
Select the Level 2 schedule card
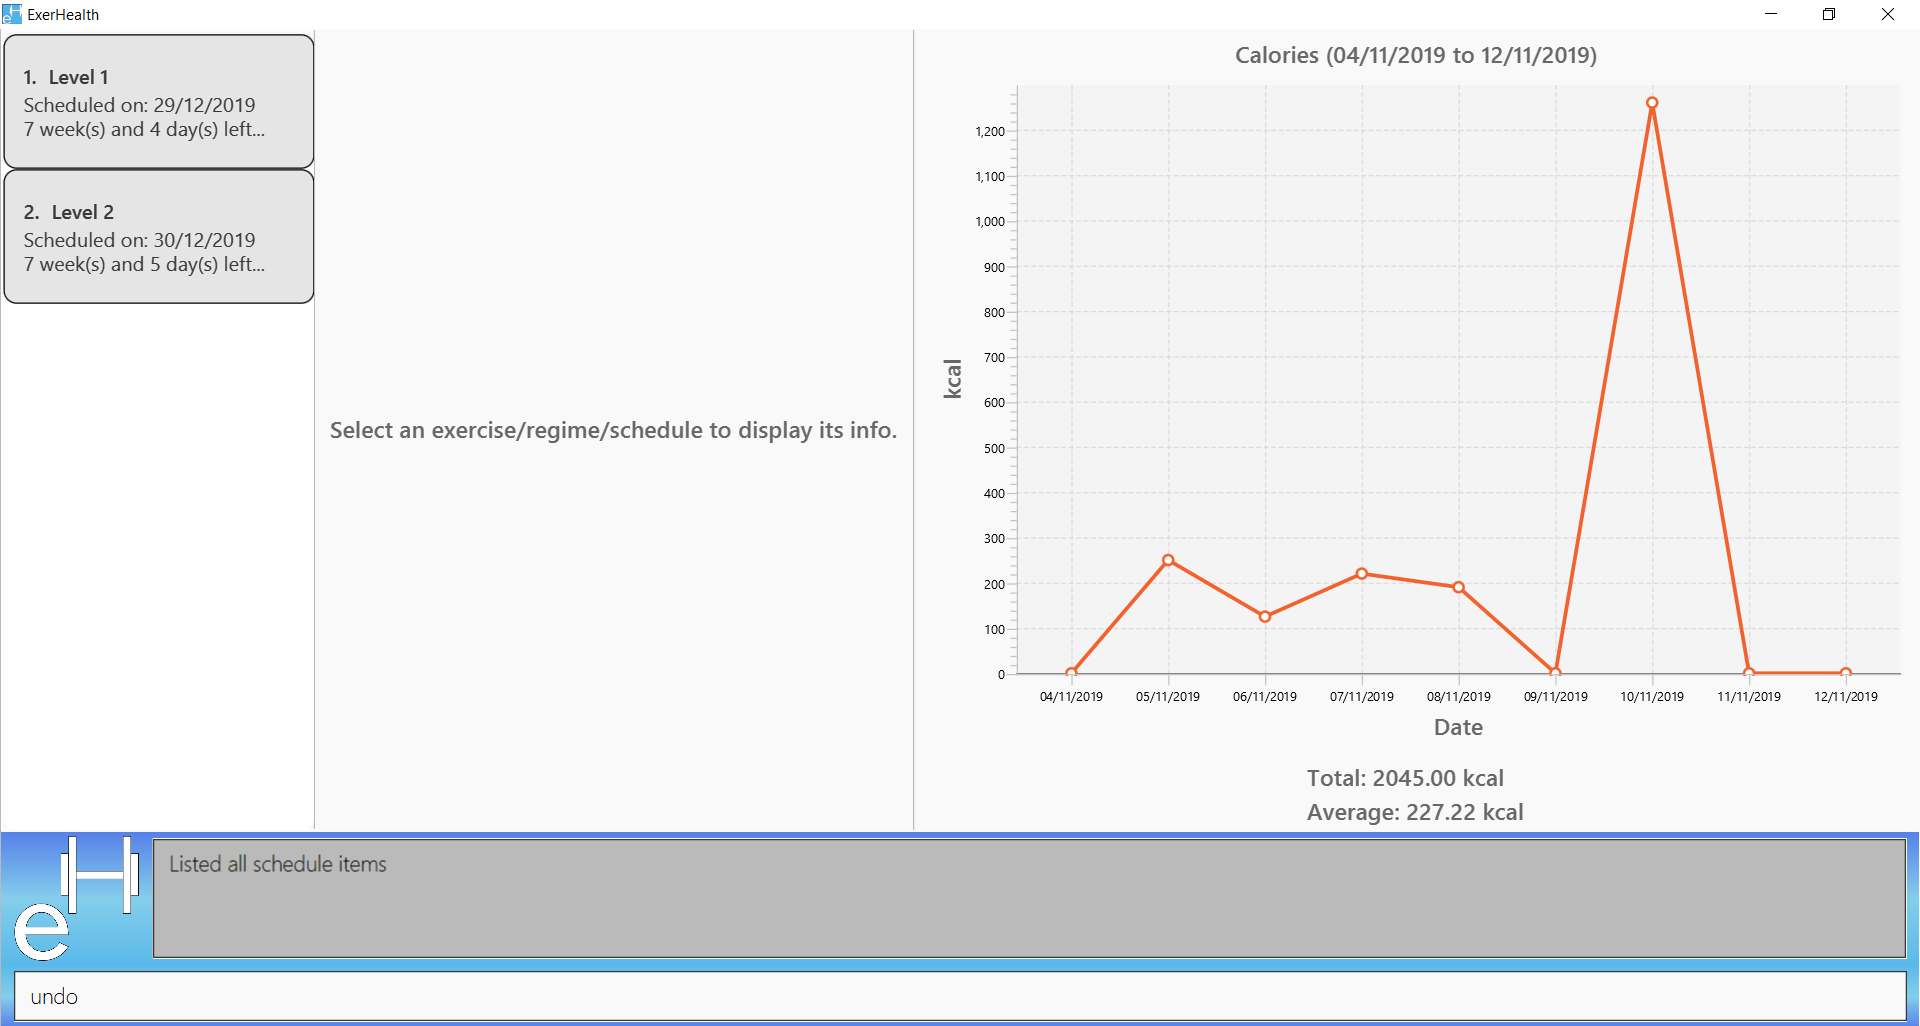point(159,237)
